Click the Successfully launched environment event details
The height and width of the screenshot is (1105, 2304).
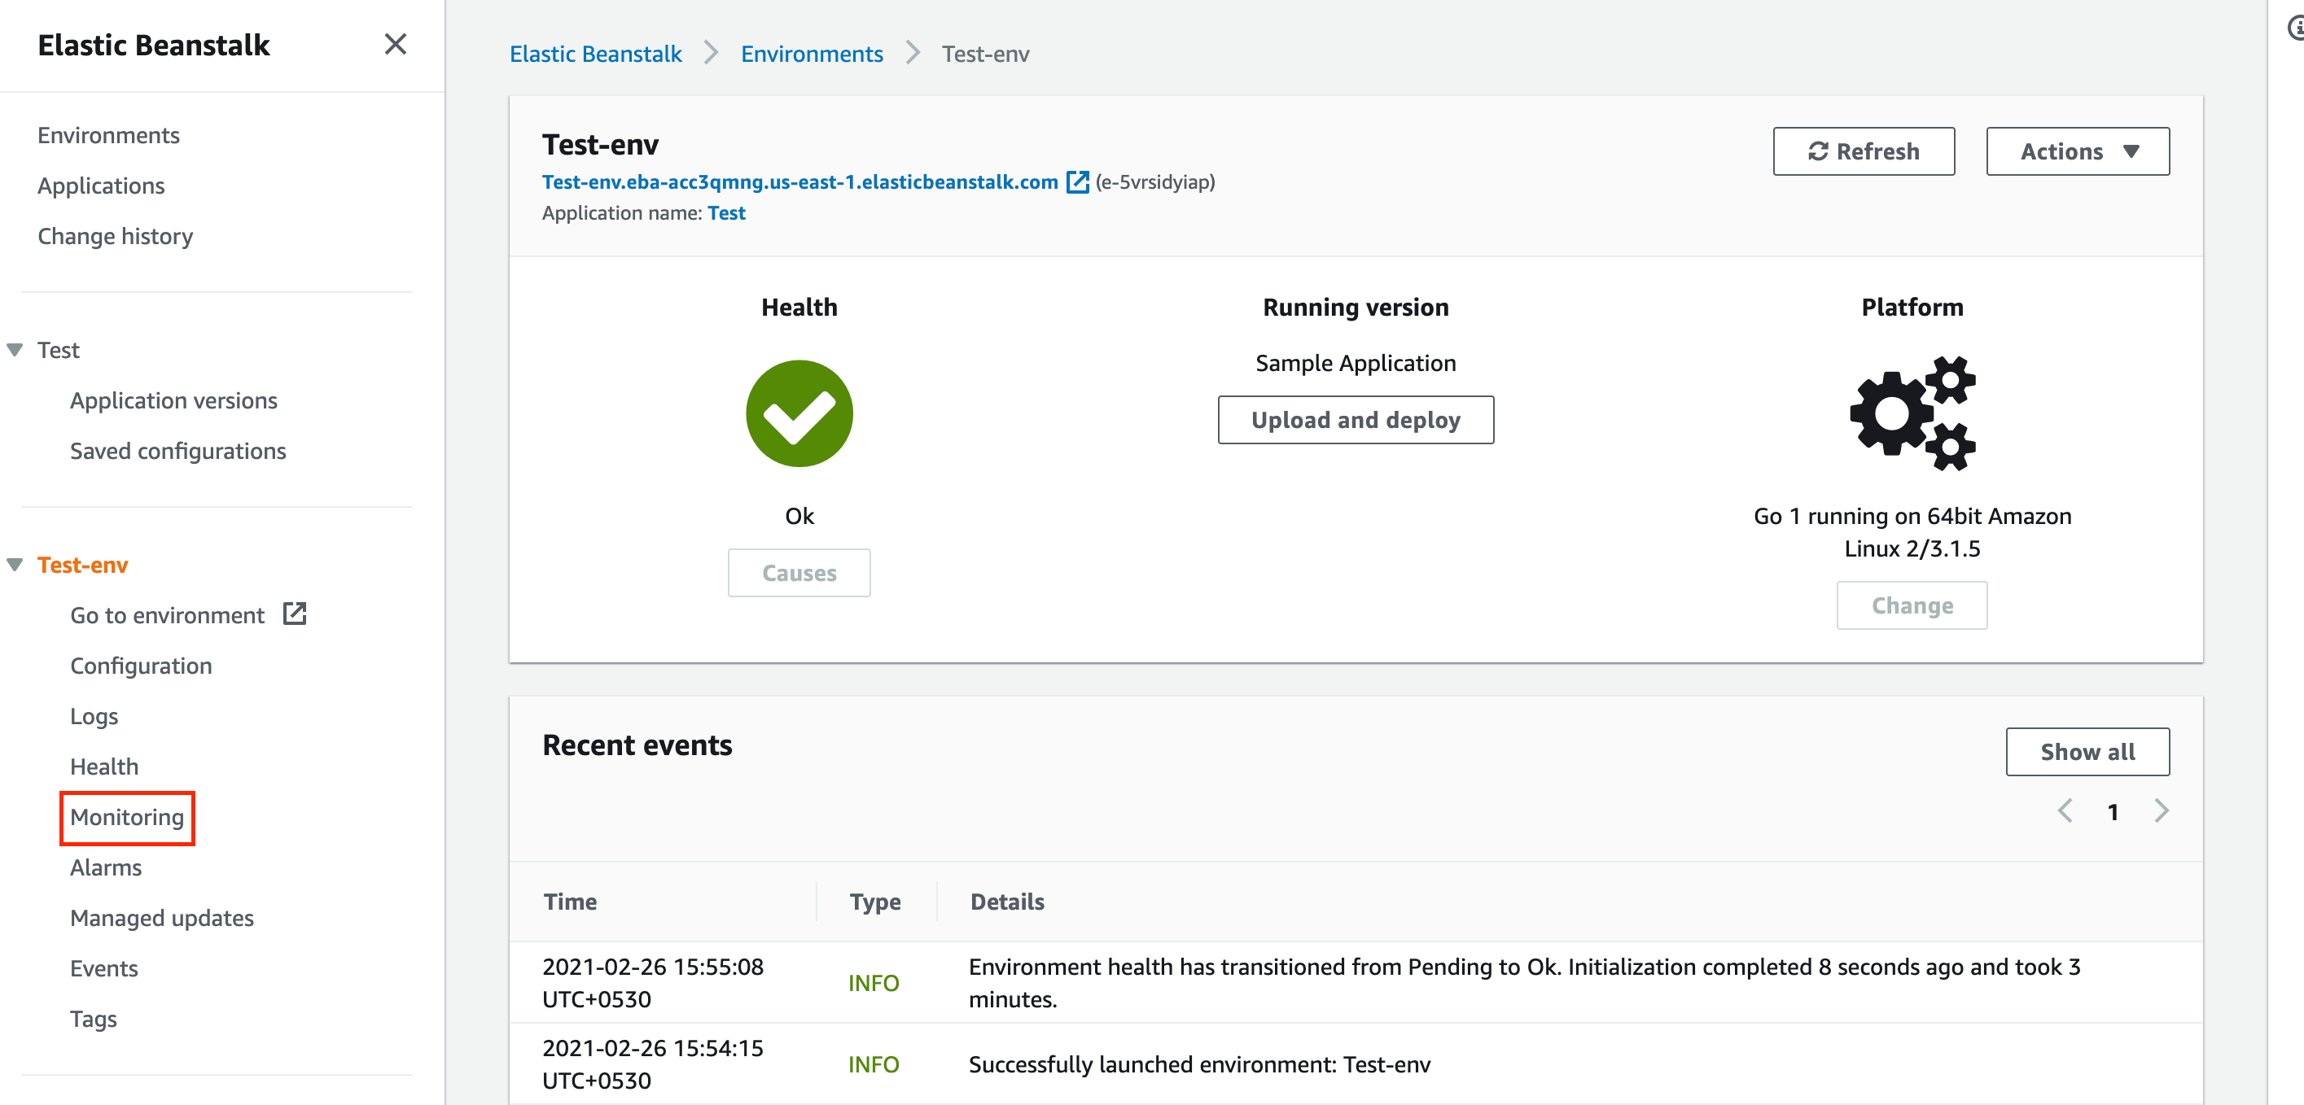1200,1064
